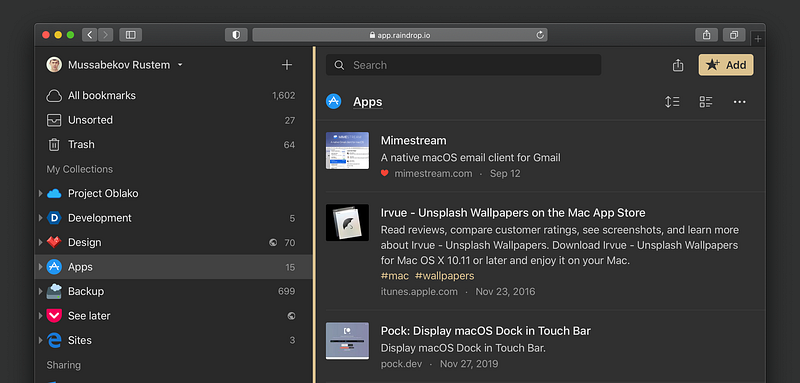This screenshot has width=800, height=383.
Task: Click the All bookmarks cloud icon
Action: tap(54, 95)
